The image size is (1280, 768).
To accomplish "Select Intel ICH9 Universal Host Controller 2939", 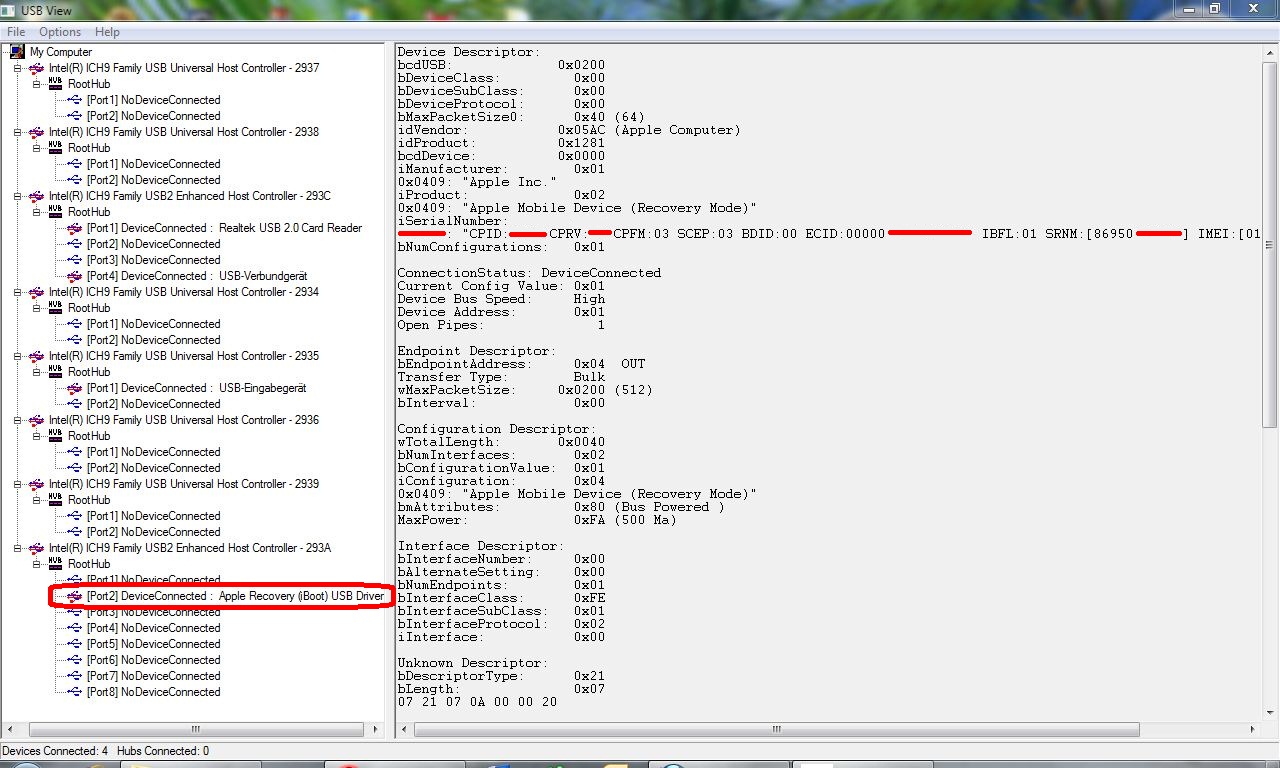I will [x=184, y=484].
